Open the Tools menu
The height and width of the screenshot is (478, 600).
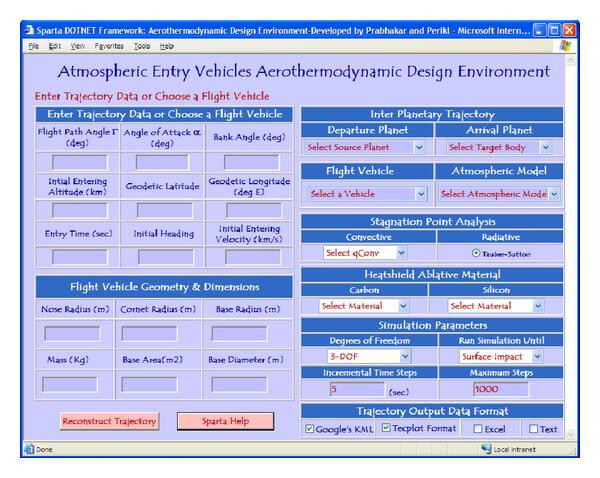tap(142, 46)
